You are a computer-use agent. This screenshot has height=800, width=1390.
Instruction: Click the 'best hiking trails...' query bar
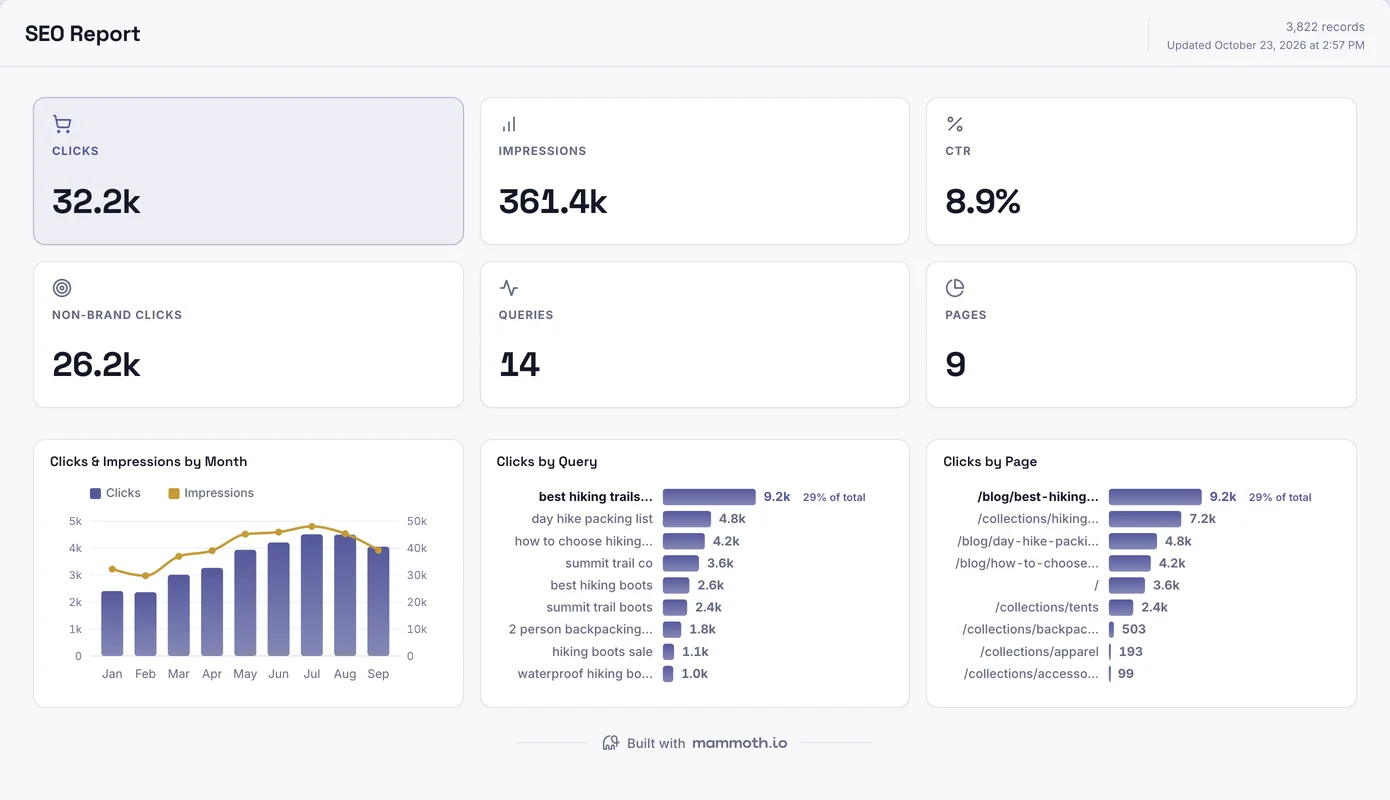point(709,497)
